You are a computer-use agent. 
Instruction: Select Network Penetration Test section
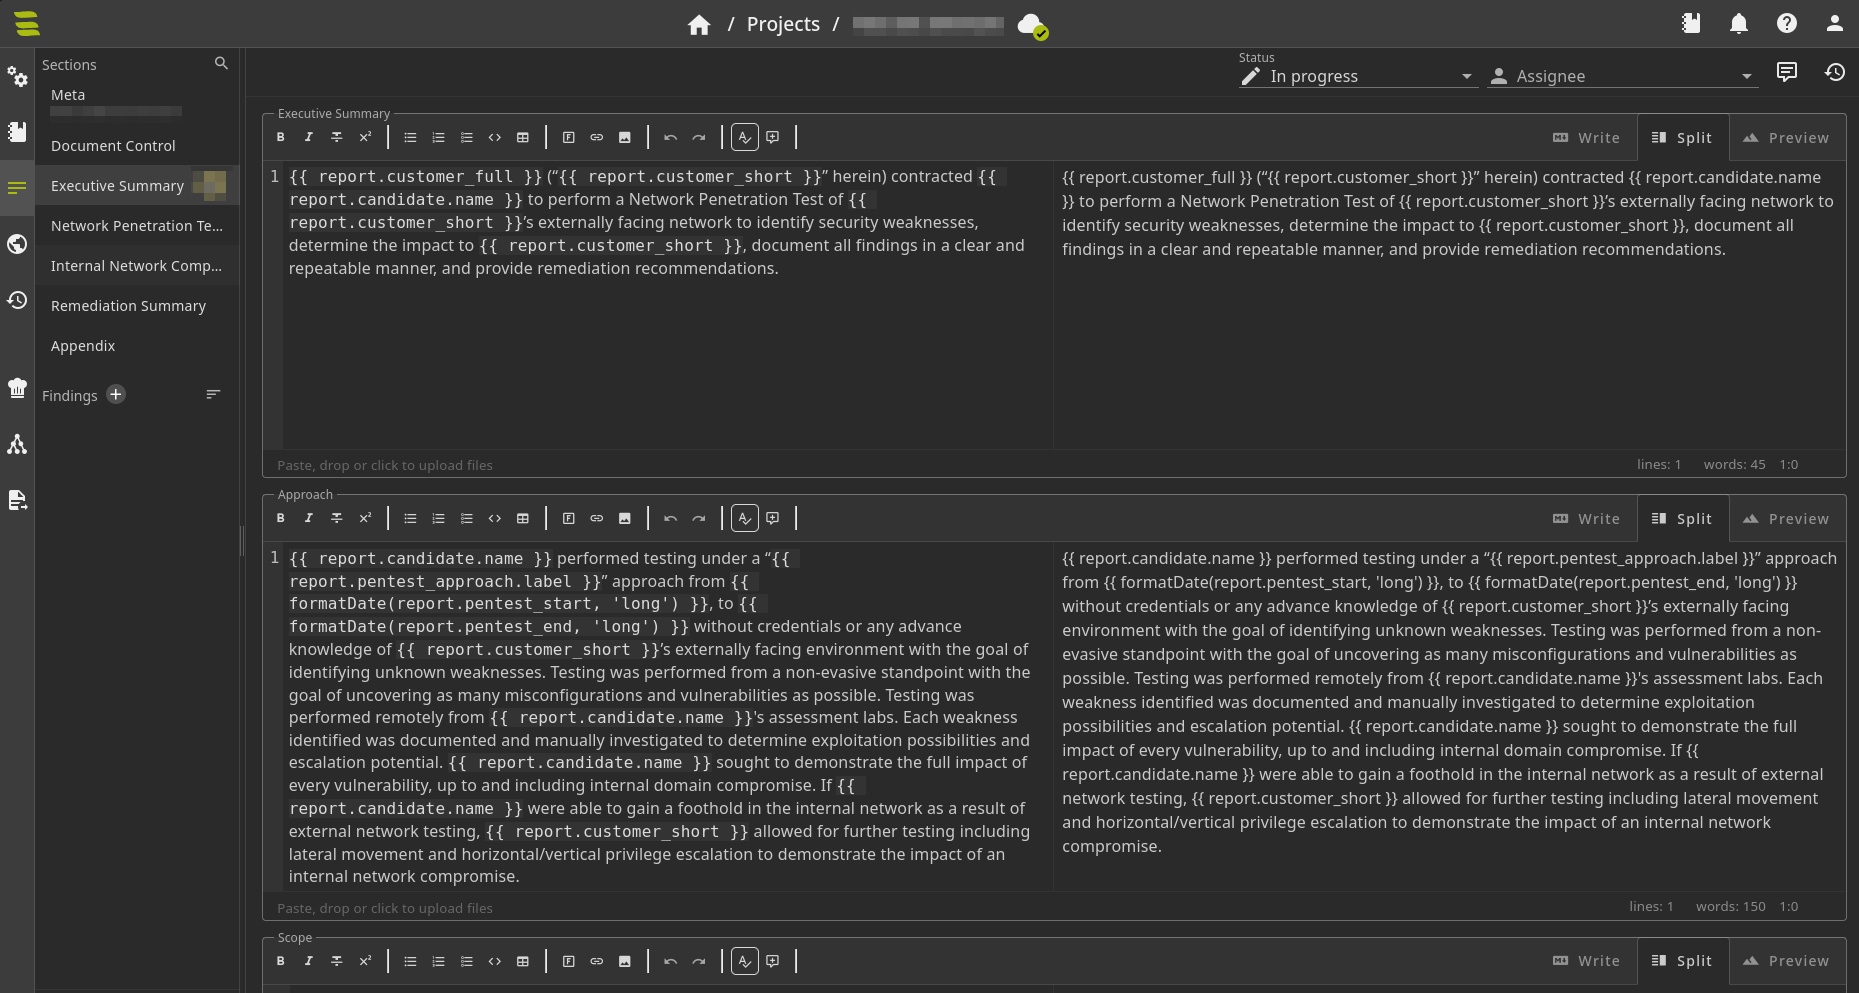coord(137,226)
